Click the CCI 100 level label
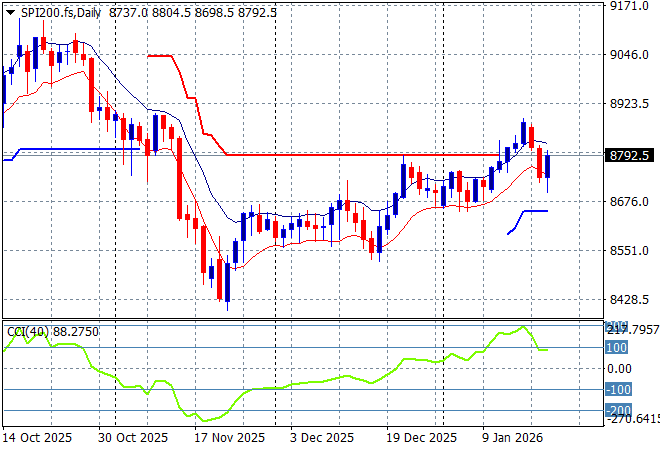 coord(617,348)
